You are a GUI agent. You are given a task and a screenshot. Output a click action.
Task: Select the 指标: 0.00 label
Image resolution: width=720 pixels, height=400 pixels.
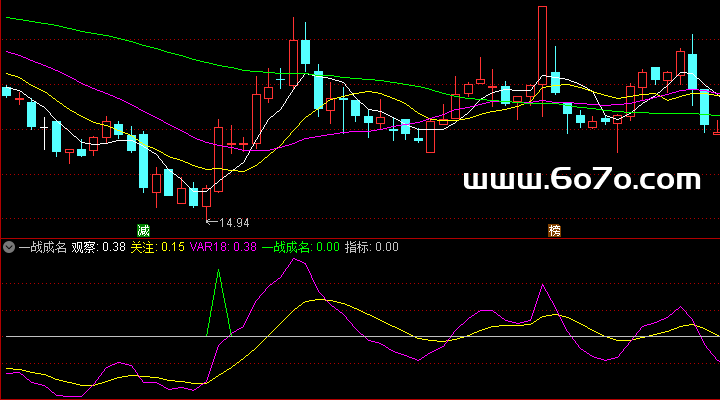(372, 247)
